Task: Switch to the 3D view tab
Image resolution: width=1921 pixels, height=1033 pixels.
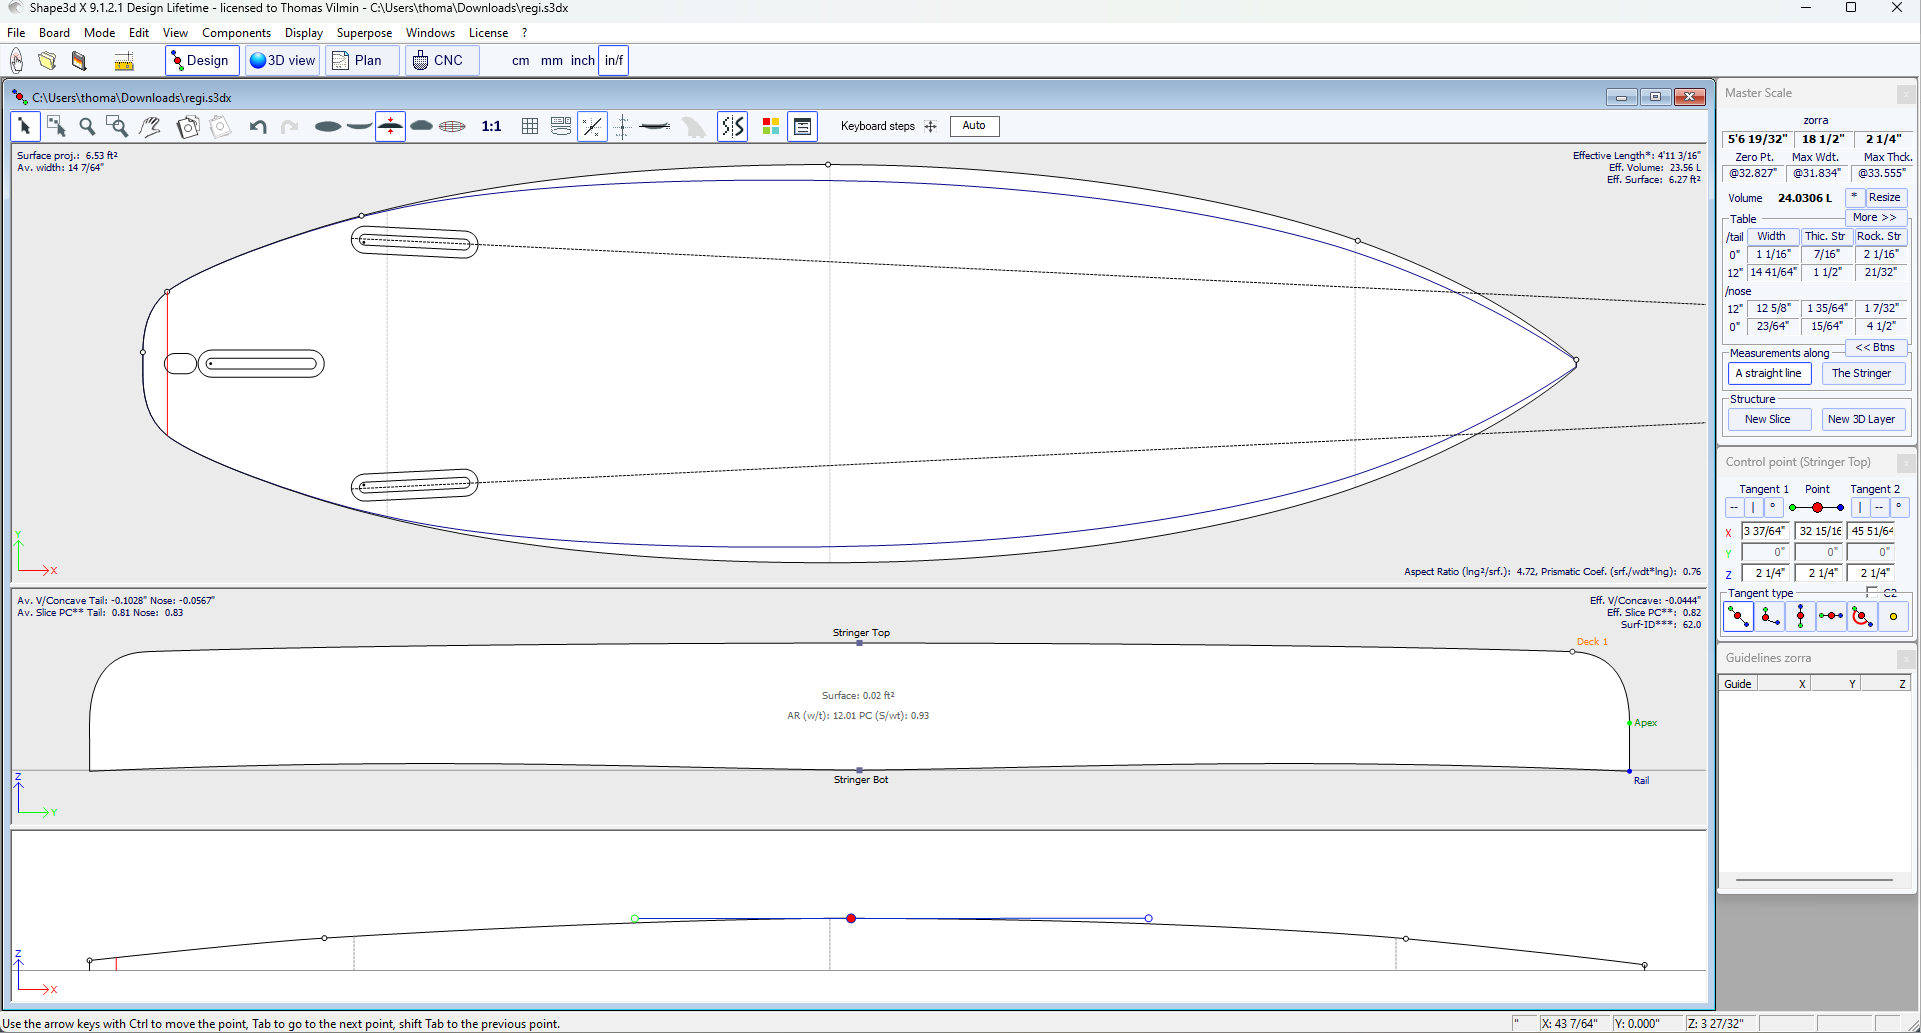Action: 283,61
